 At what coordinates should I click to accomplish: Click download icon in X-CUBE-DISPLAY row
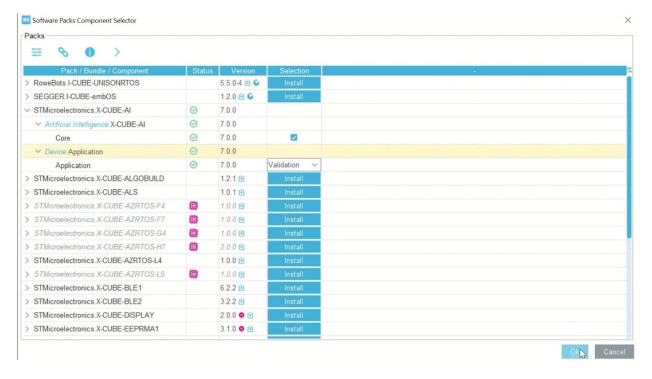pos(250,315)
